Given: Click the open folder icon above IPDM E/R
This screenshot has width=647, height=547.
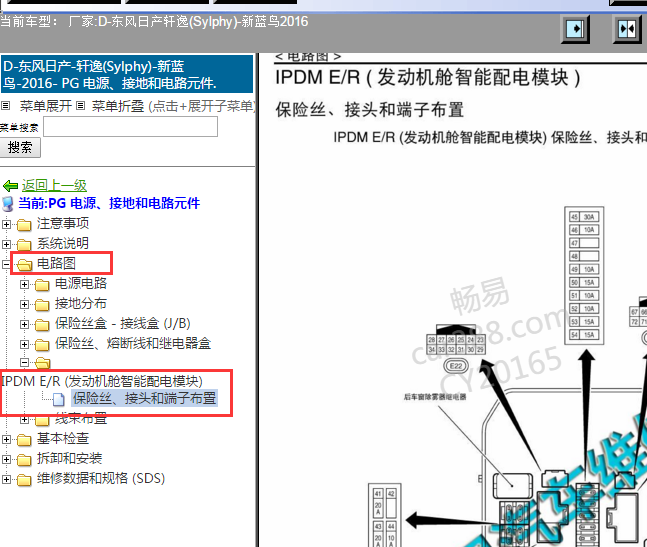Looking at the screenshot, I should click(43, 363).
